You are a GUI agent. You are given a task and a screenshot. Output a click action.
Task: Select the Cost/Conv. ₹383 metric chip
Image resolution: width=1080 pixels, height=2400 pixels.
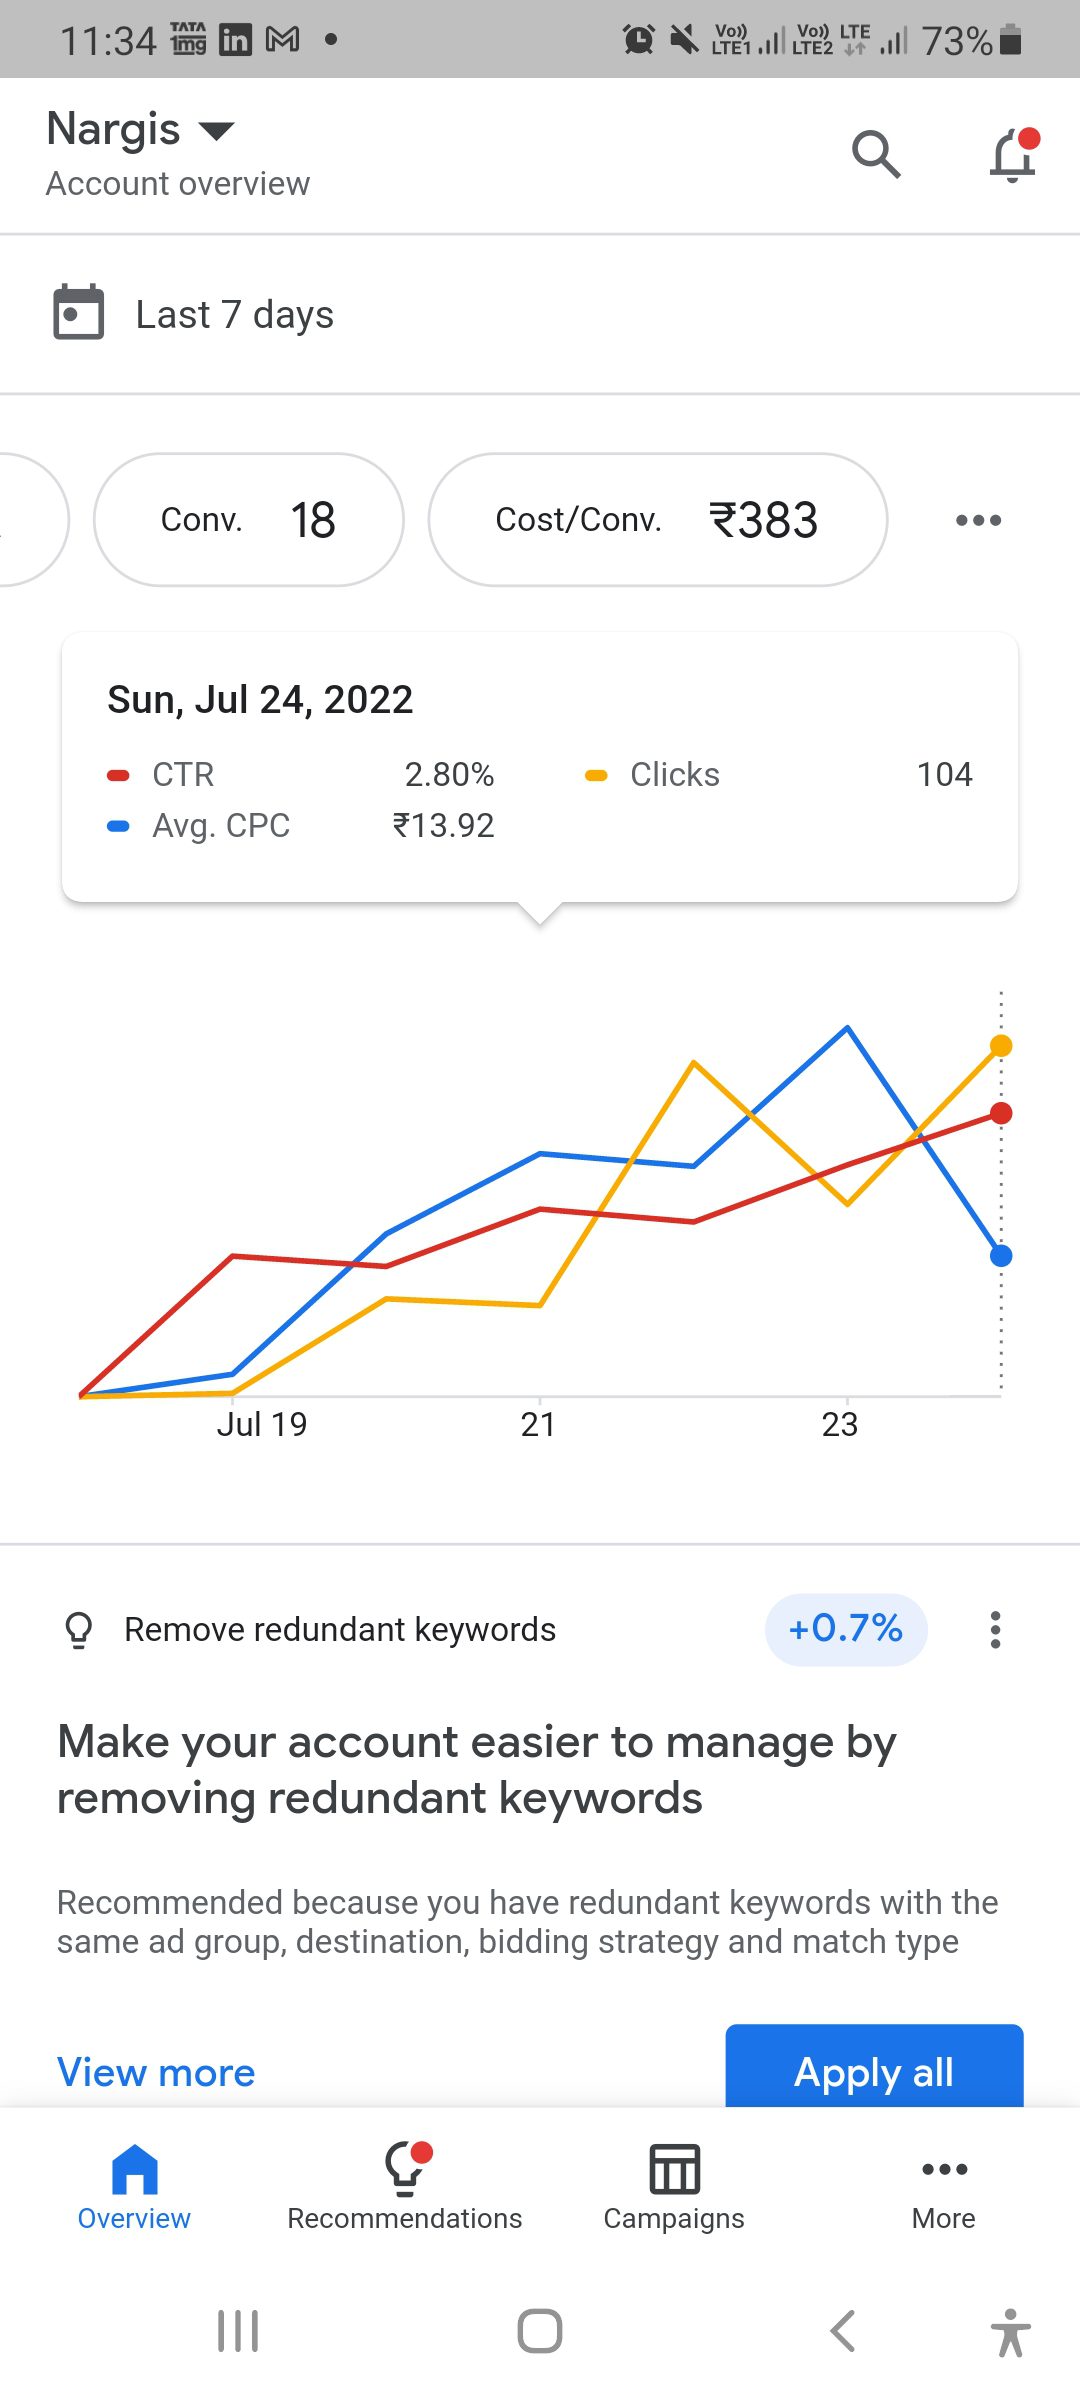pos(658,520)
